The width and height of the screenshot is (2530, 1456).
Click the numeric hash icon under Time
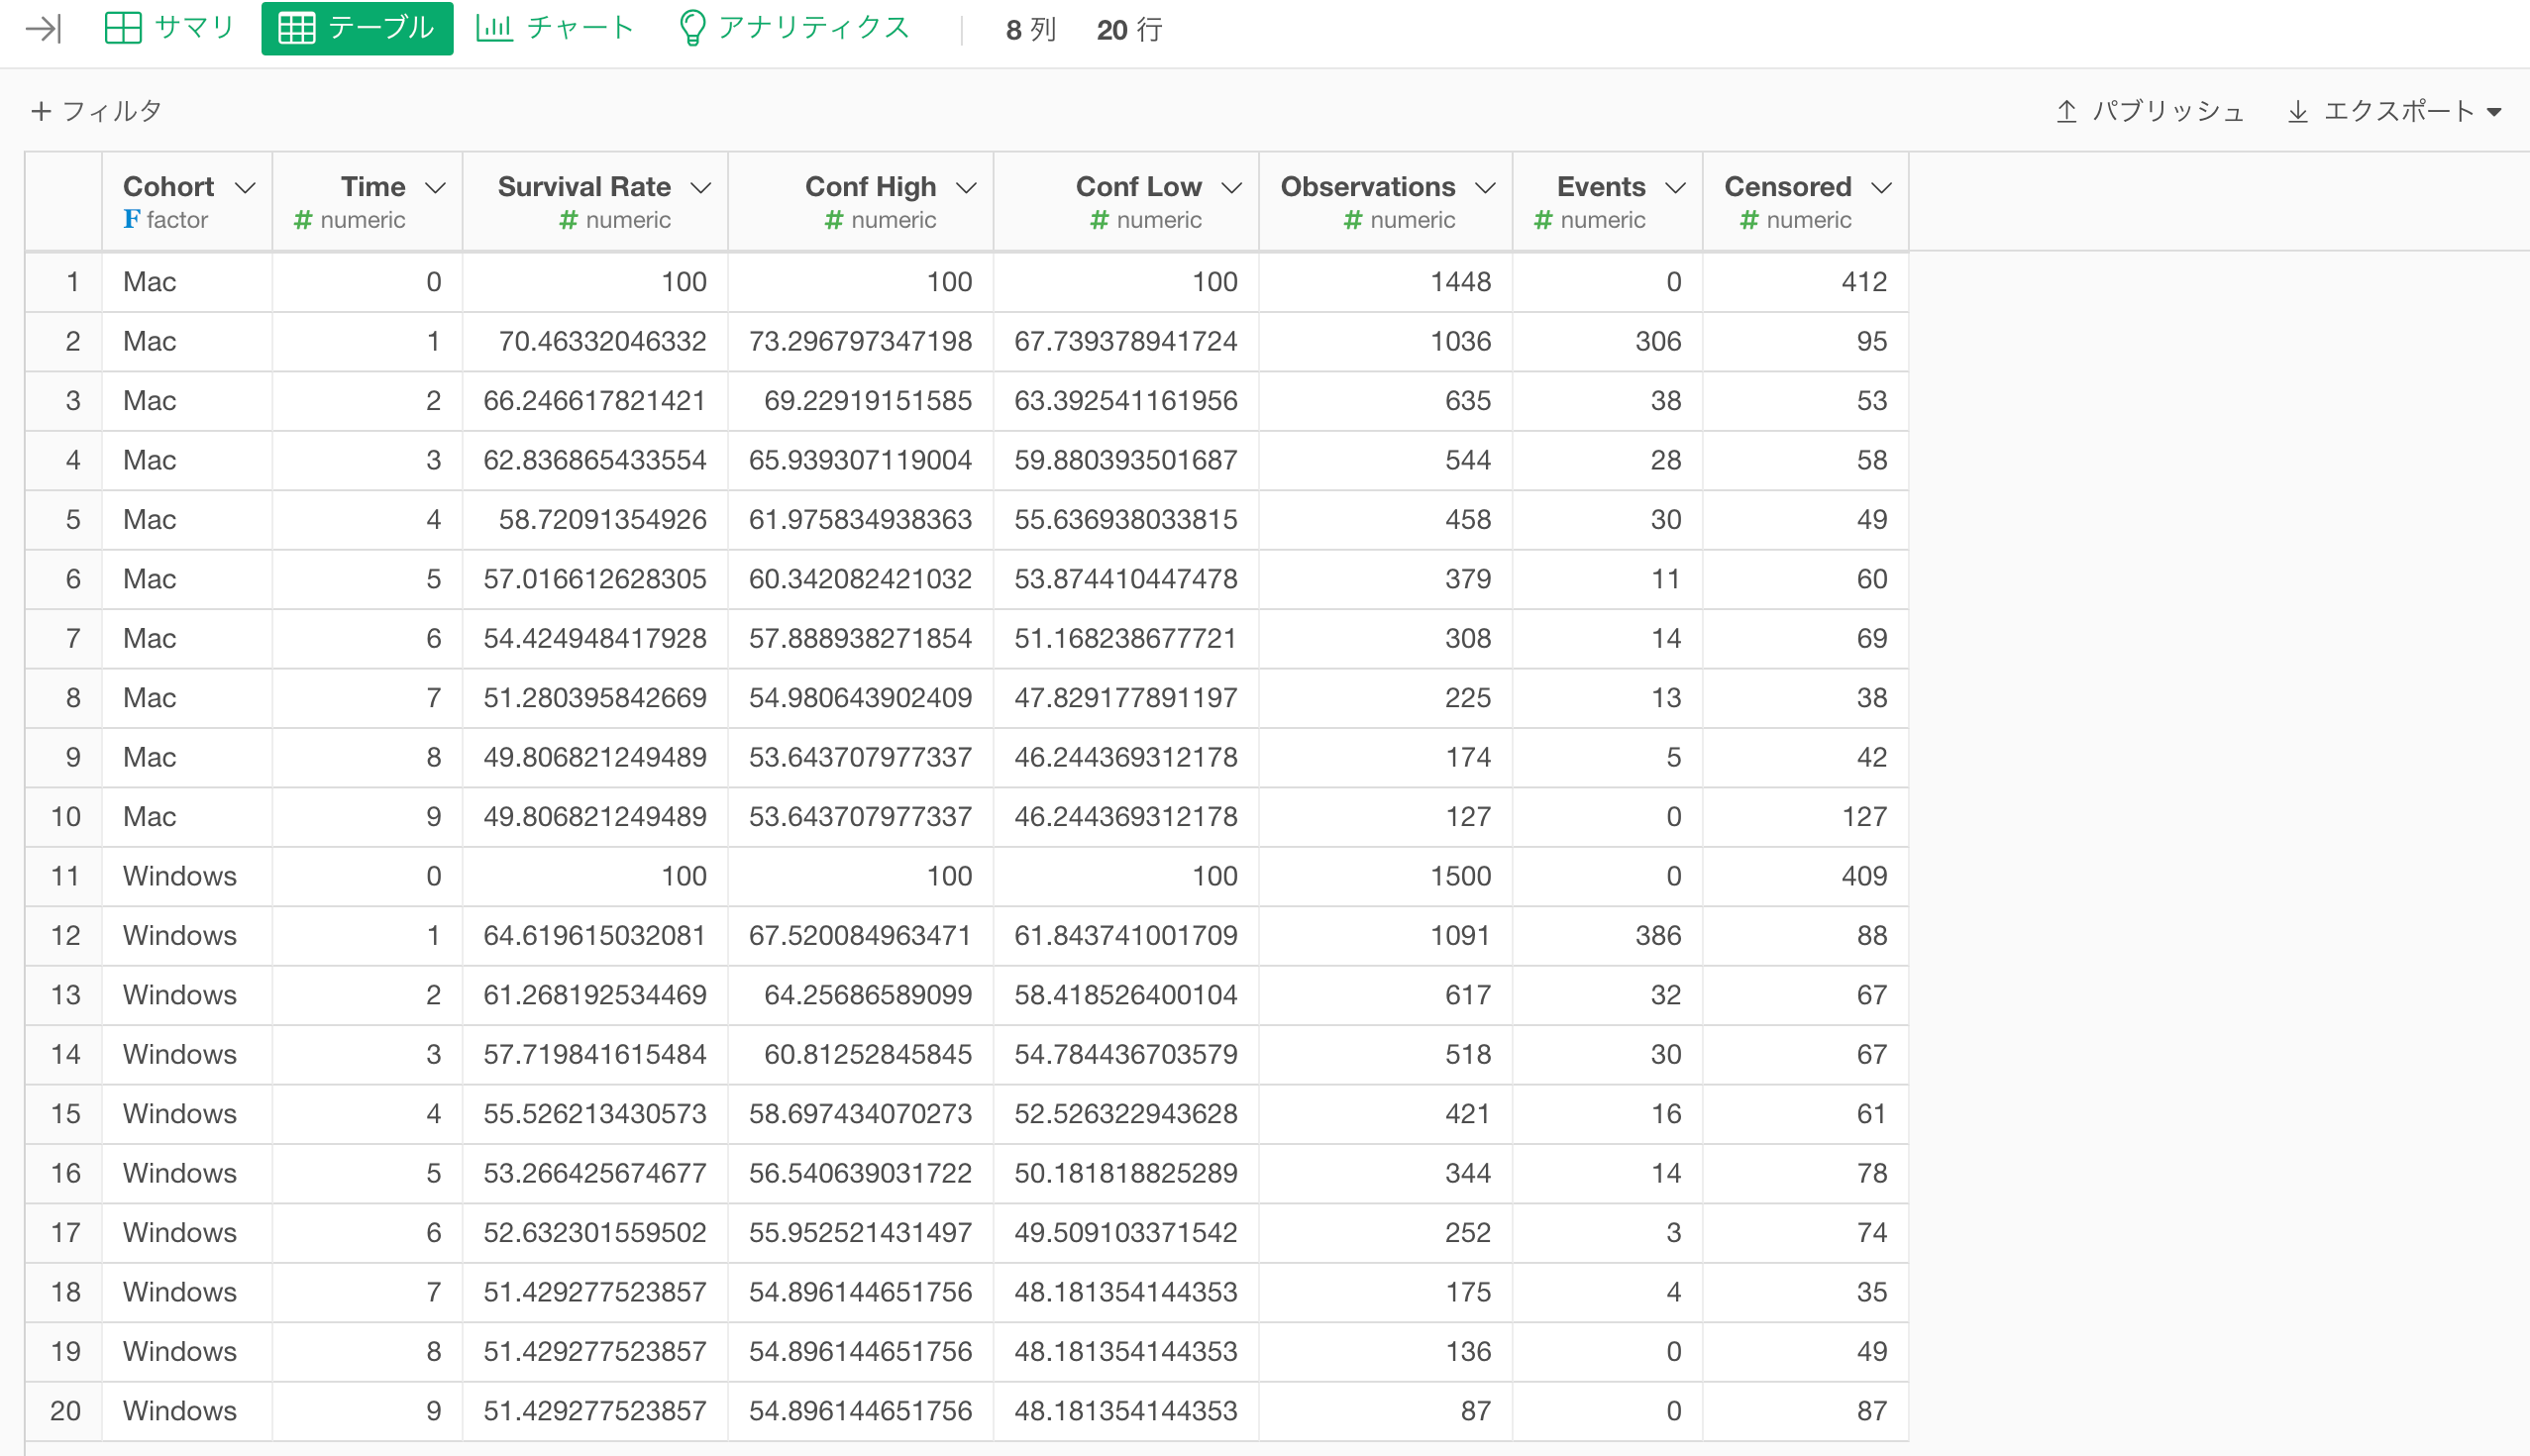pyautogui.click(x=303, y=220)
